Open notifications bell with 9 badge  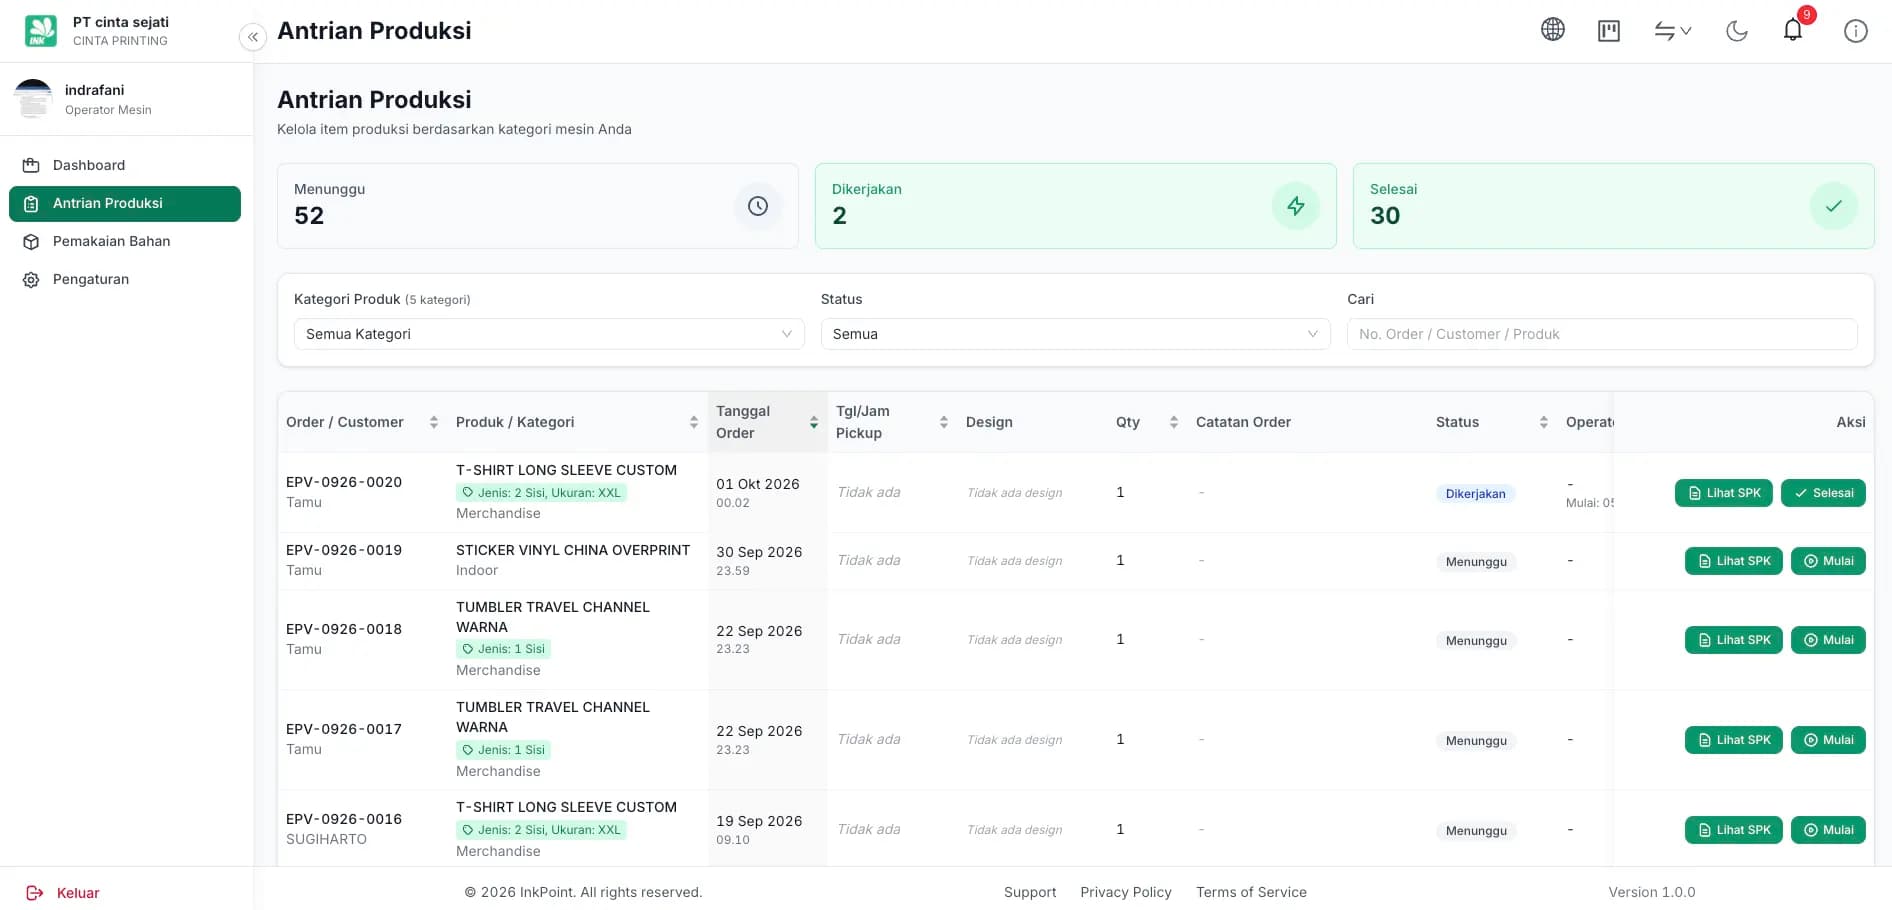pos(1793,30)
